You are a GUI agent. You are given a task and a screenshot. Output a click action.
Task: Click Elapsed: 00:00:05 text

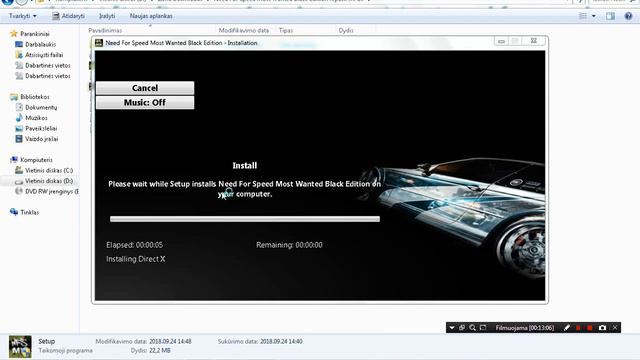coord(134,245)
